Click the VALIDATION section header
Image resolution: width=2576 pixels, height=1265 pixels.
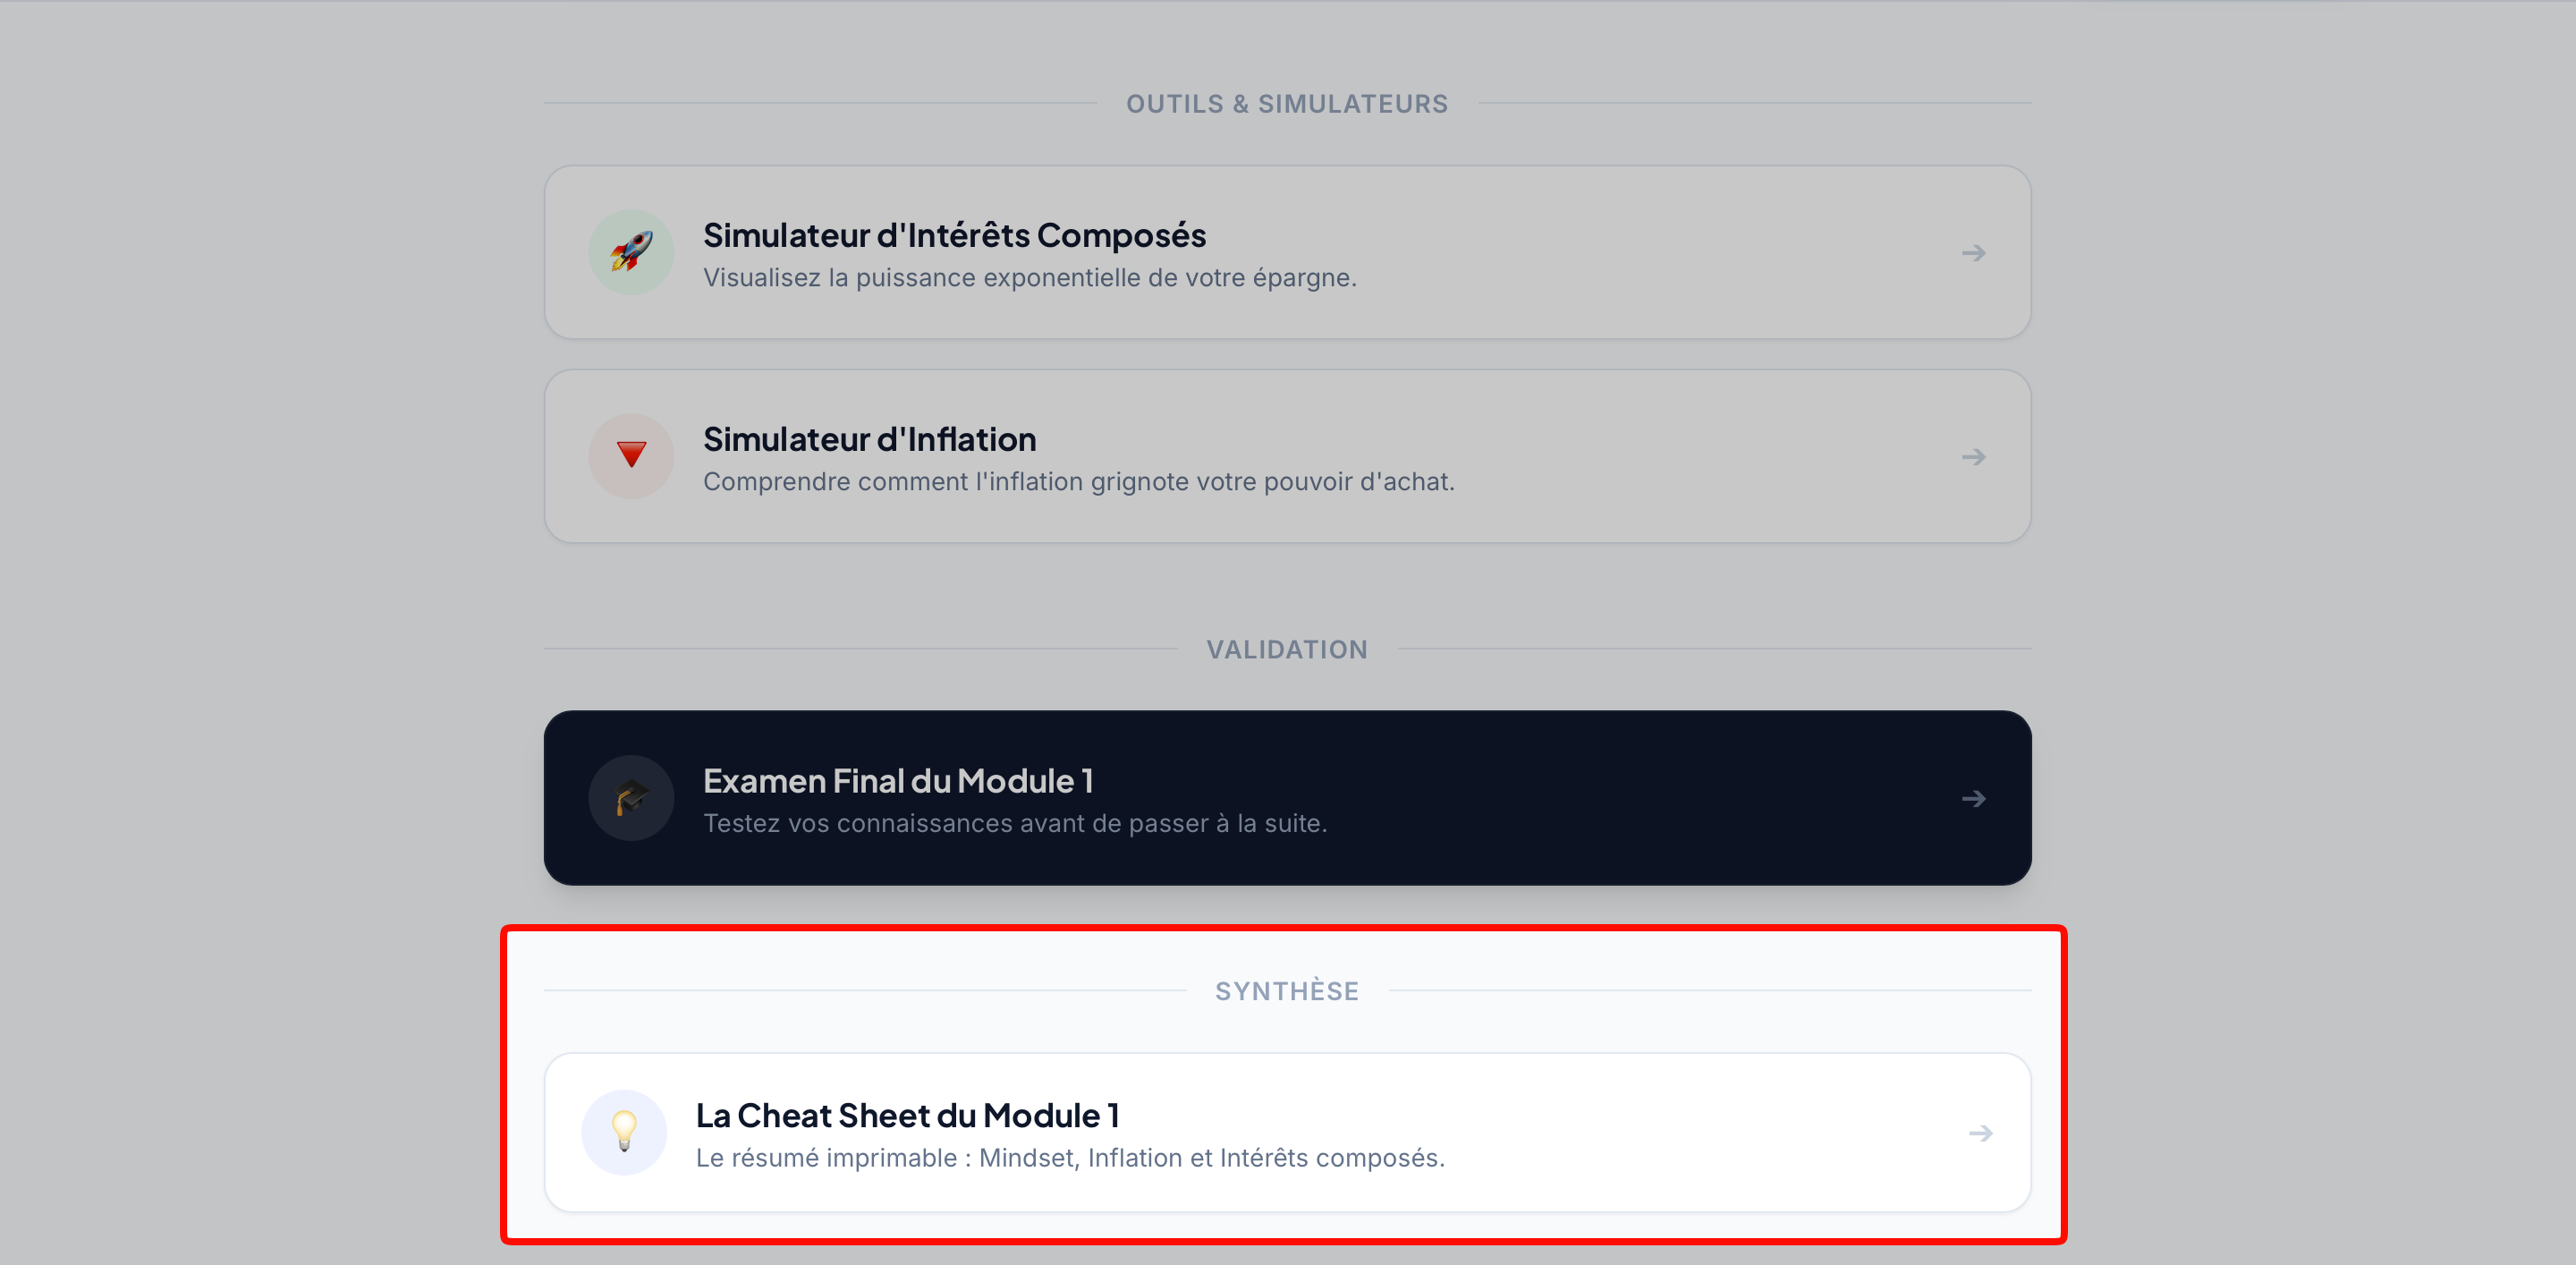click(1287, 649)
